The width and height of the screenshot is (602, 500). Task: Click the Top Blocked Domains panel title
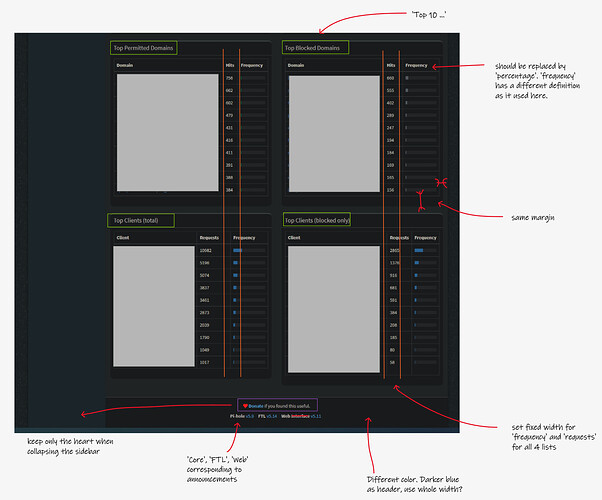[313, 47]
